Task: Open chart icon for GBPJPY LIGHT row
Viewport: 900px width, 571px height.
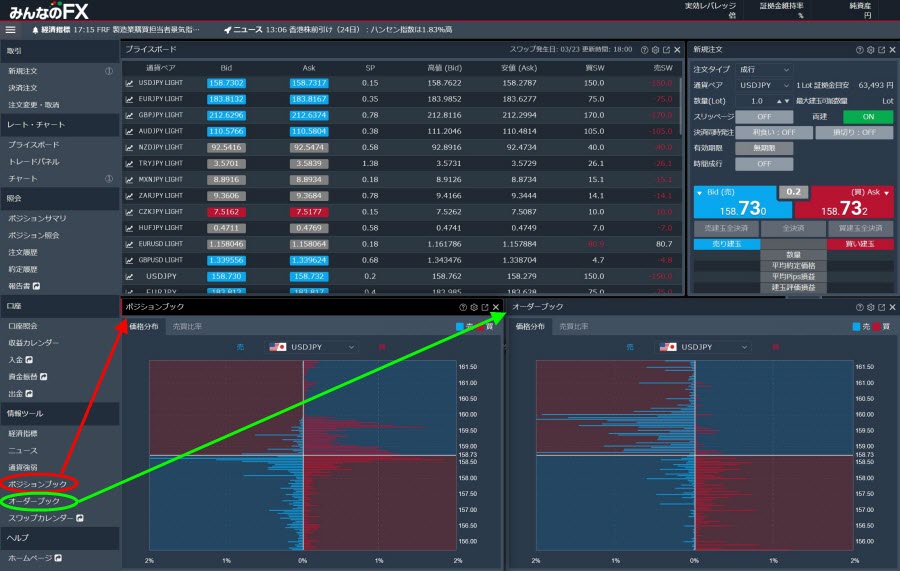Action: point(129,115)
